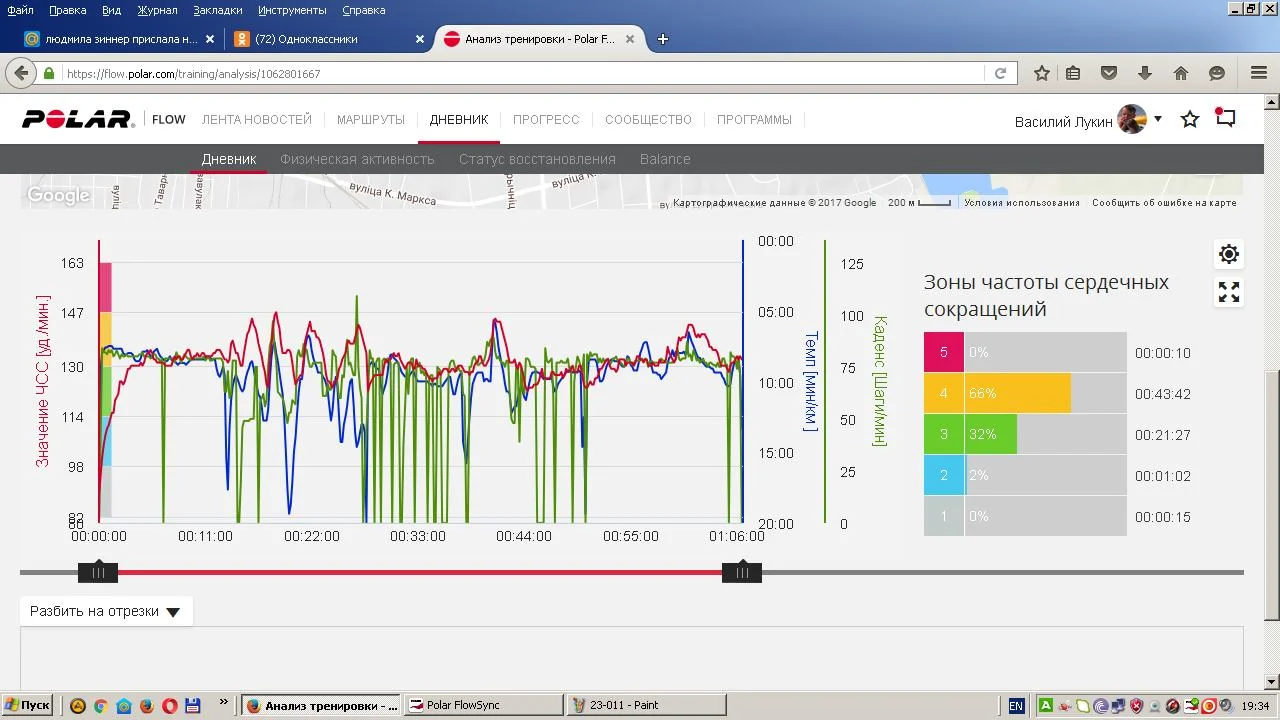Click the floppy disk quick launch icon
1280x720 pixels.
pos(193,705)
